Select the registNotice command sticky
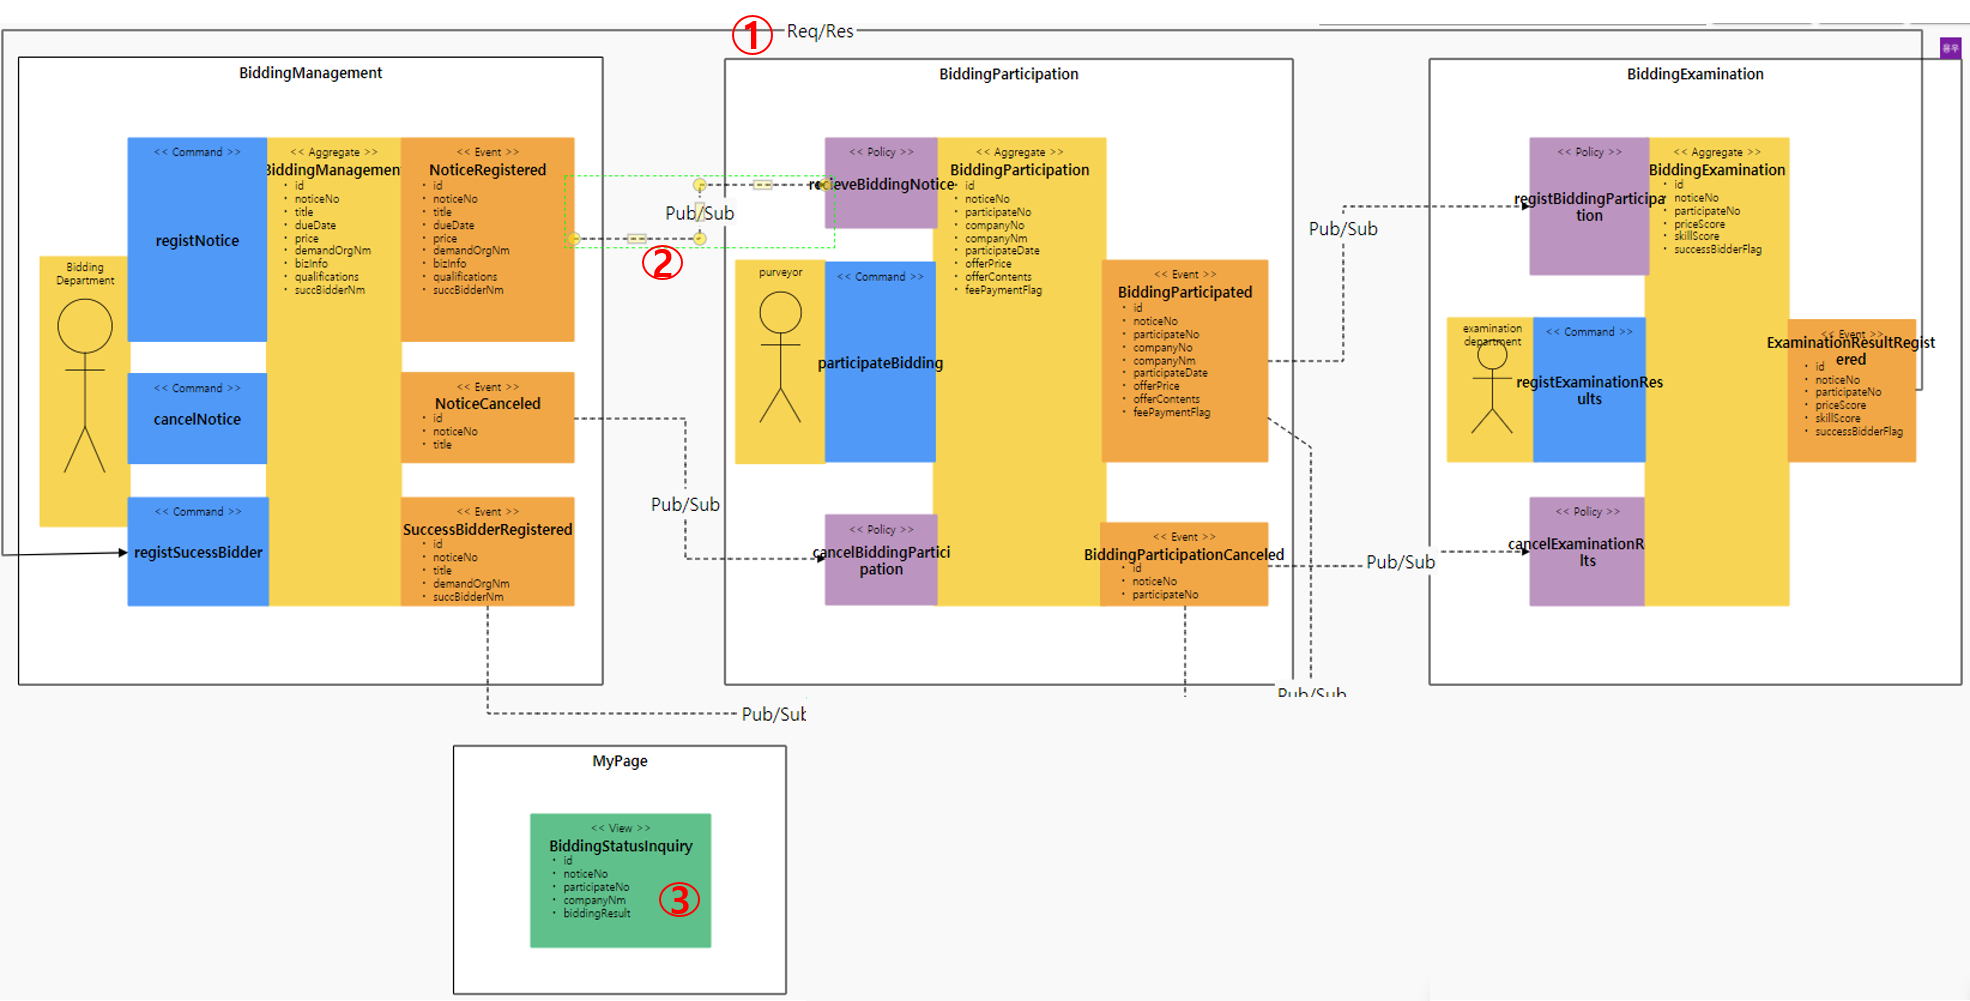This screenshot has height=1001, width=1970. click(197, 239)
